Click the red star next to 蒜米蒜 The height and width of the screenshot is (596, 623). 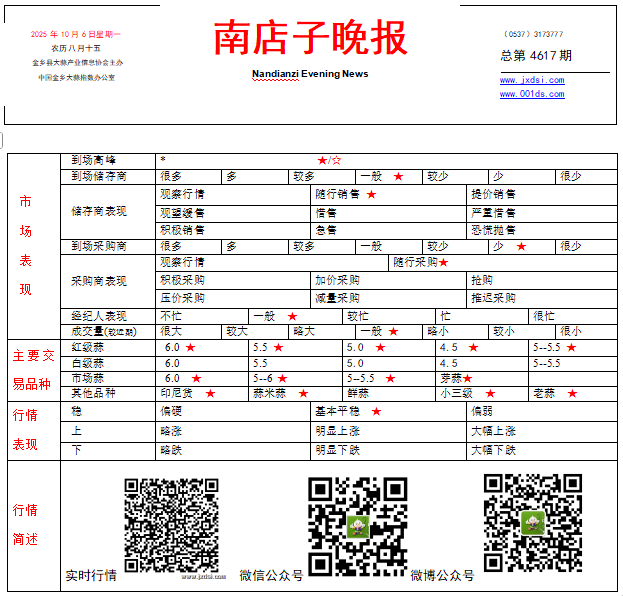pyautogui.click(x=303, y=394)
